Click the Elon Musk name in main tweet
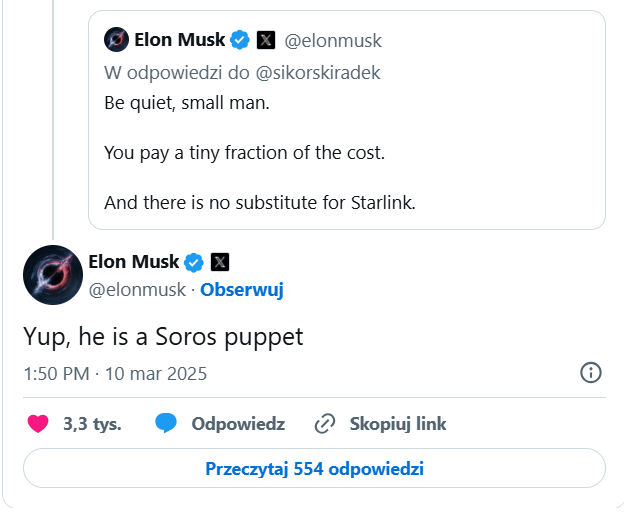Viewport: 624px width, 512px height. 134,262
